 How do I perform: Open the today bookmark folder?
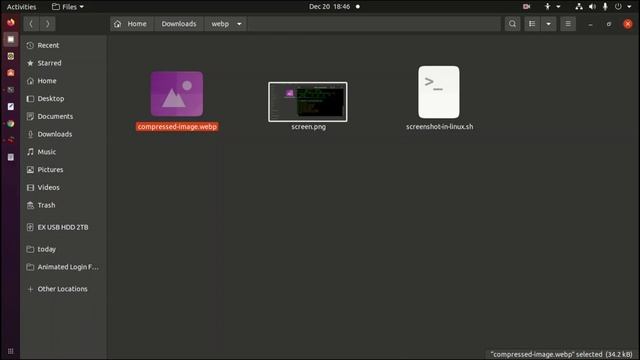pyautogui.click(x=64, y=249)
